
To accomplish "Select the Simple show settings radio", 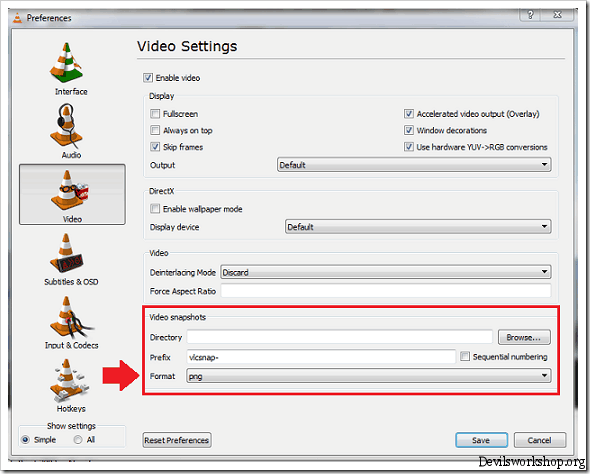I will pyautogui.click(x=26, y=439).
